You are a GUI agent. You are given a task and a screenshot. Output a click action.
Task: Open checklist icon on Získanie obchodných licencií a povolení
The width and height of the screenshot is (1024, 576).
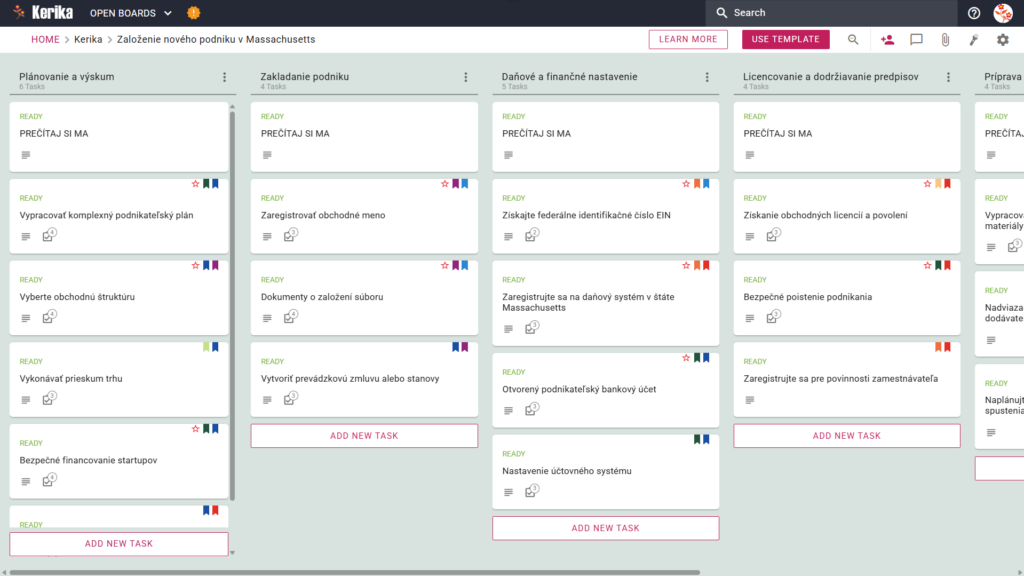coord(773,235)
